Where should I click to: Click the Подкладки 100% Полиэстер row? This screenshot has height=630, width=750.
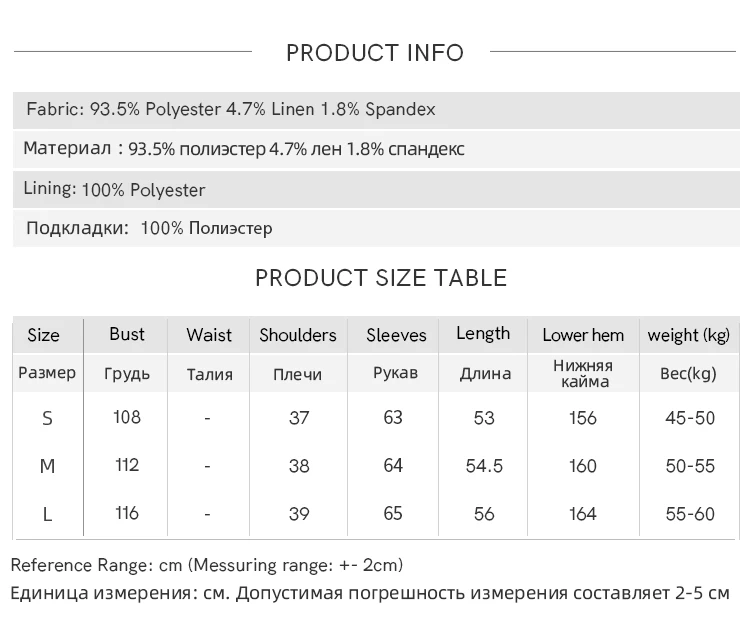click(x=149, y=228)
